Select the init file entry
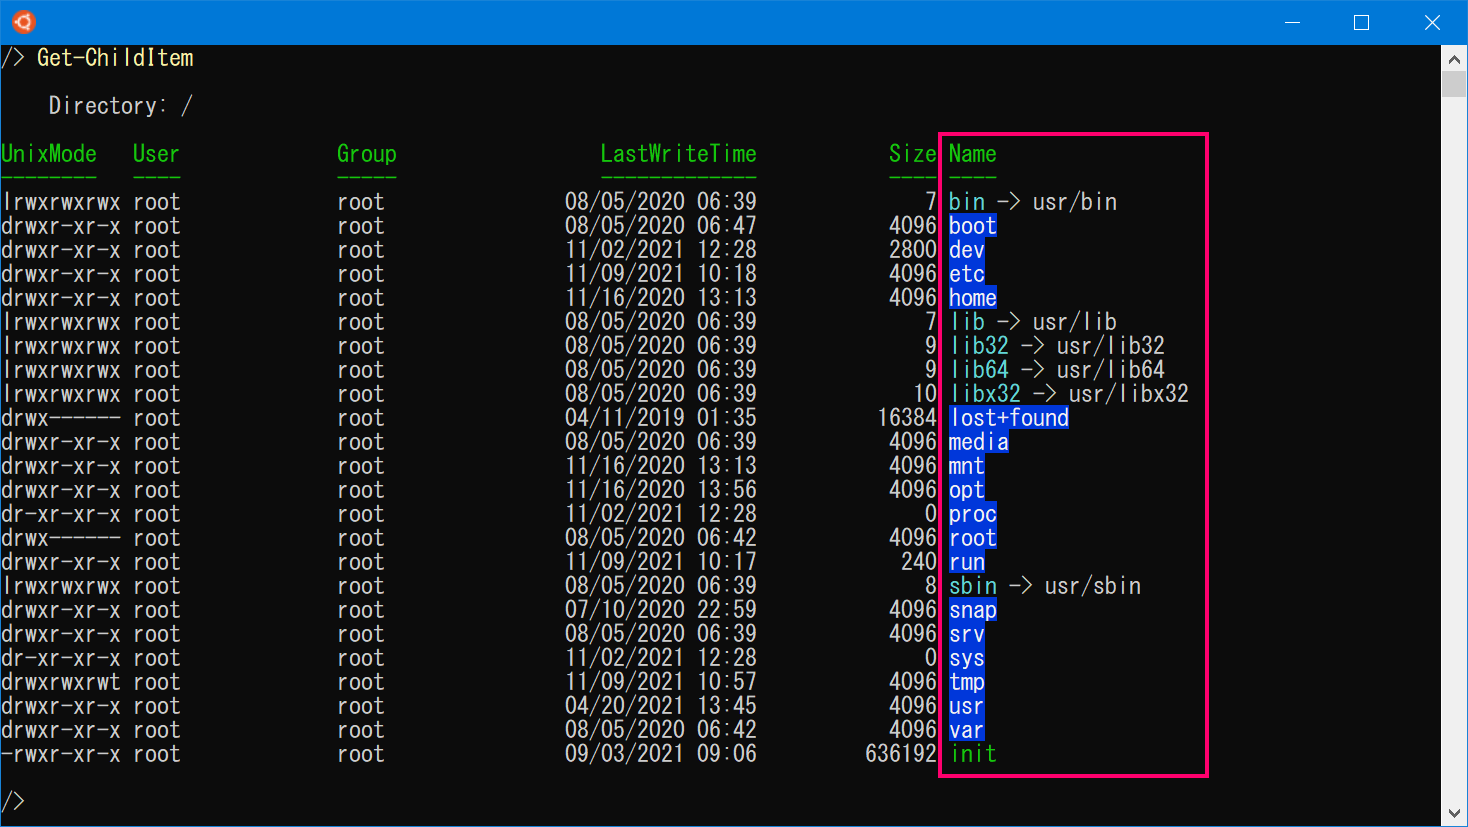 pyautogui.click(x=972, y=753)
